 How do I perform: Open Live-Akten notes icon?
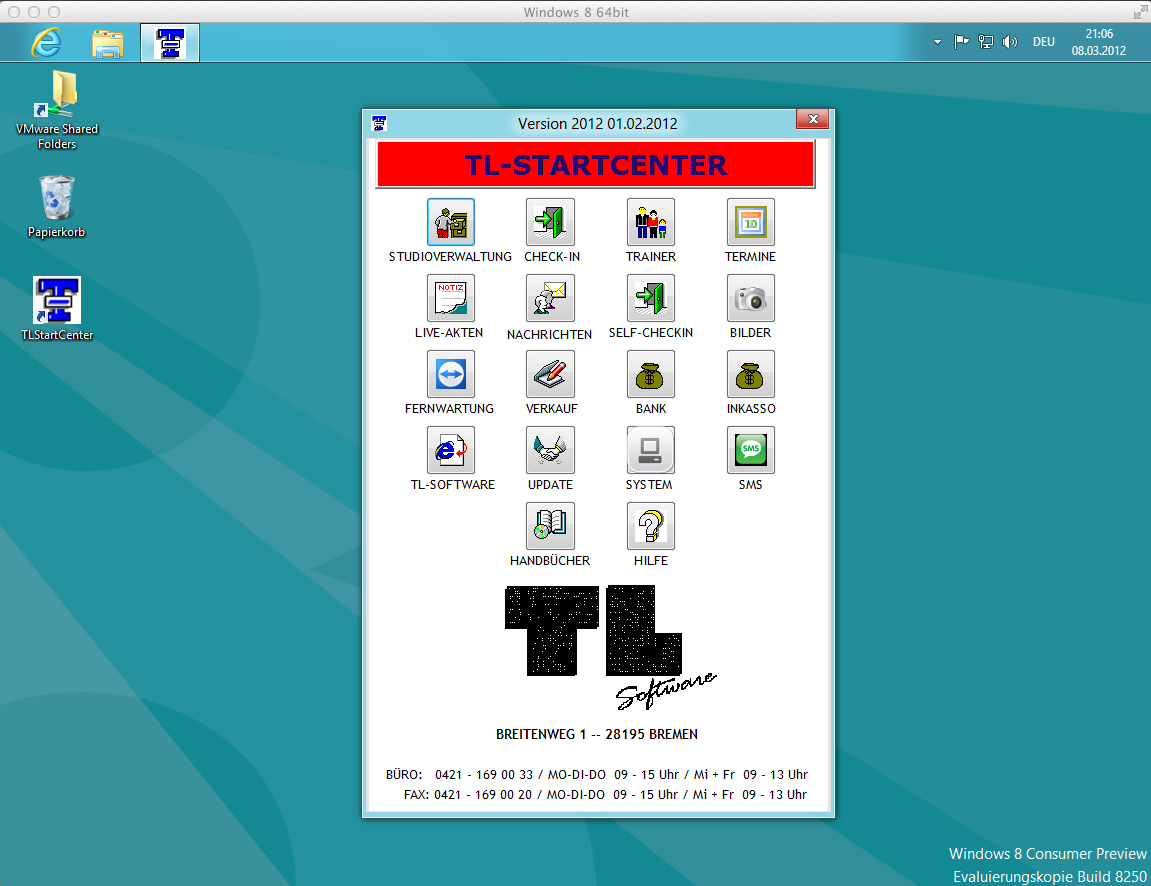pos(450,298)
